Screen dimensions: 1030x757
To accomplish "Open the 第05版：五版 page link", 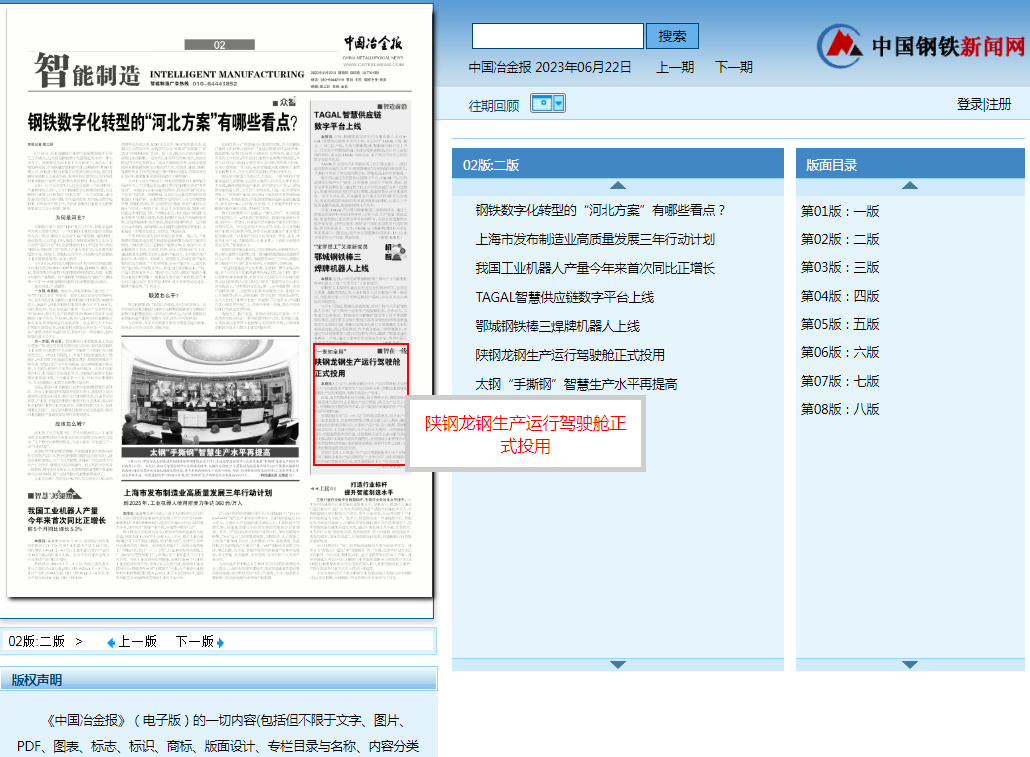I will click(x=840, y=324).
